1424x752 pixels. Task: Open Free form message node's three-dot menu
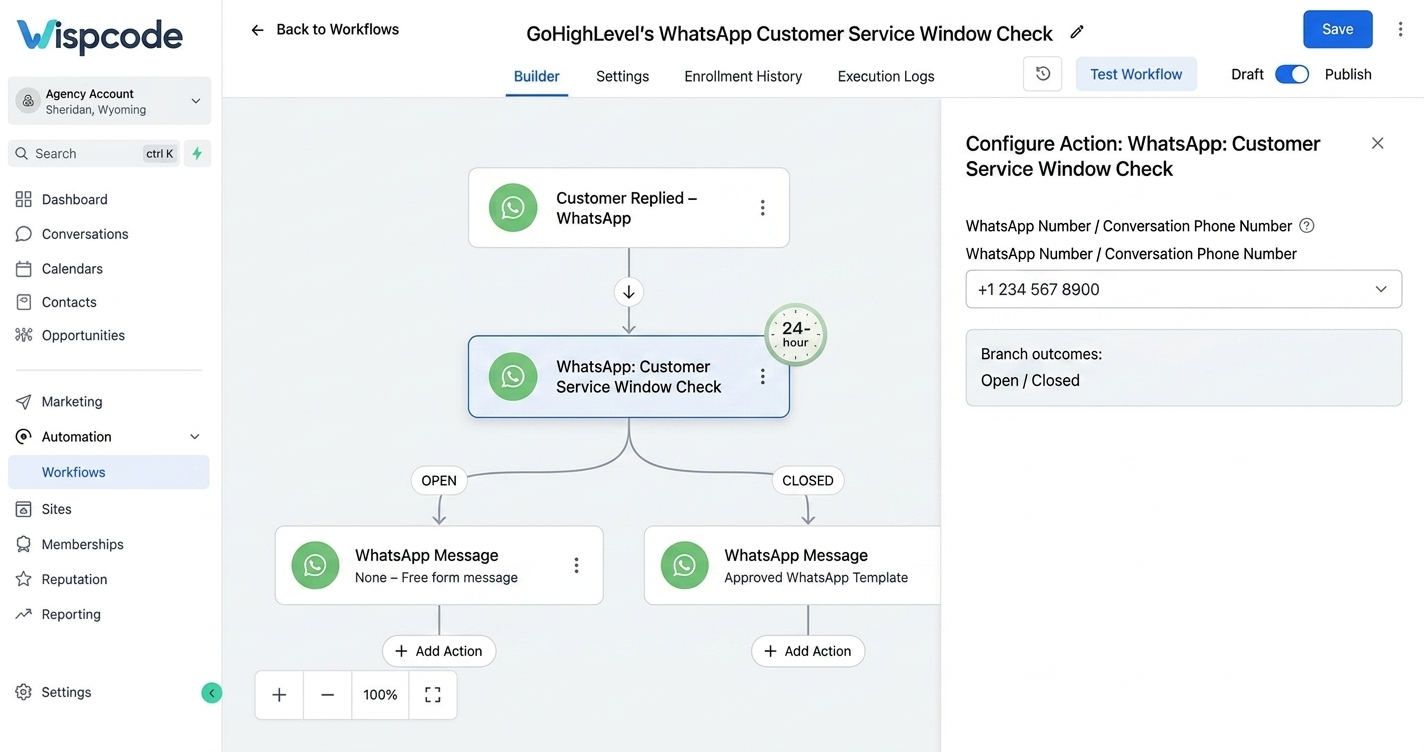(x=576, y=565)
